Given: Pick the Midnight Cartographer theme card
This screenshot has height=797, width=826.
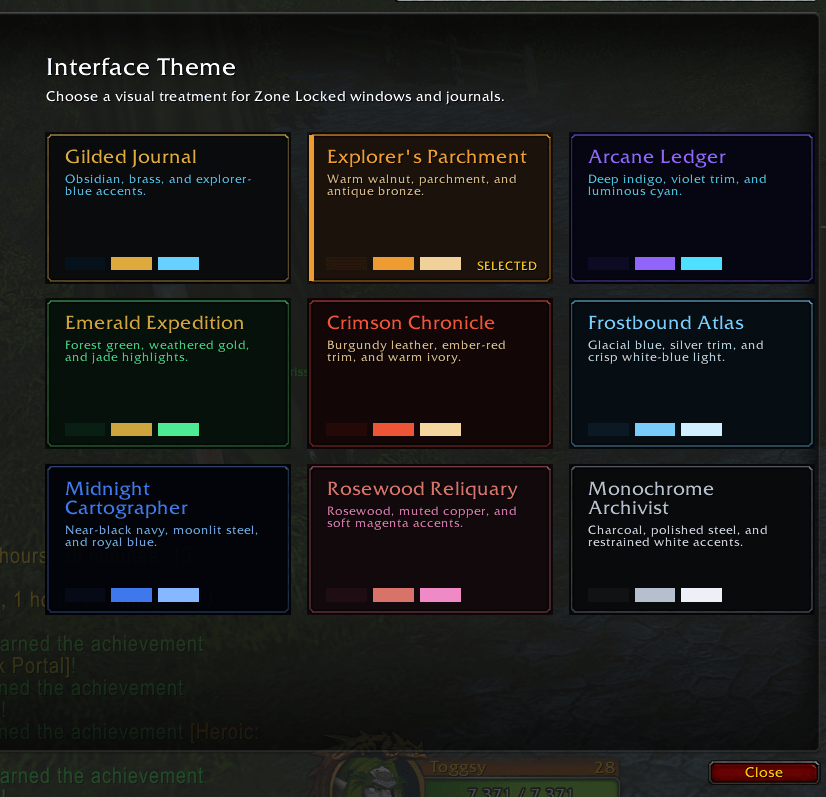Looking at the screenshot, I should [168, 539].
